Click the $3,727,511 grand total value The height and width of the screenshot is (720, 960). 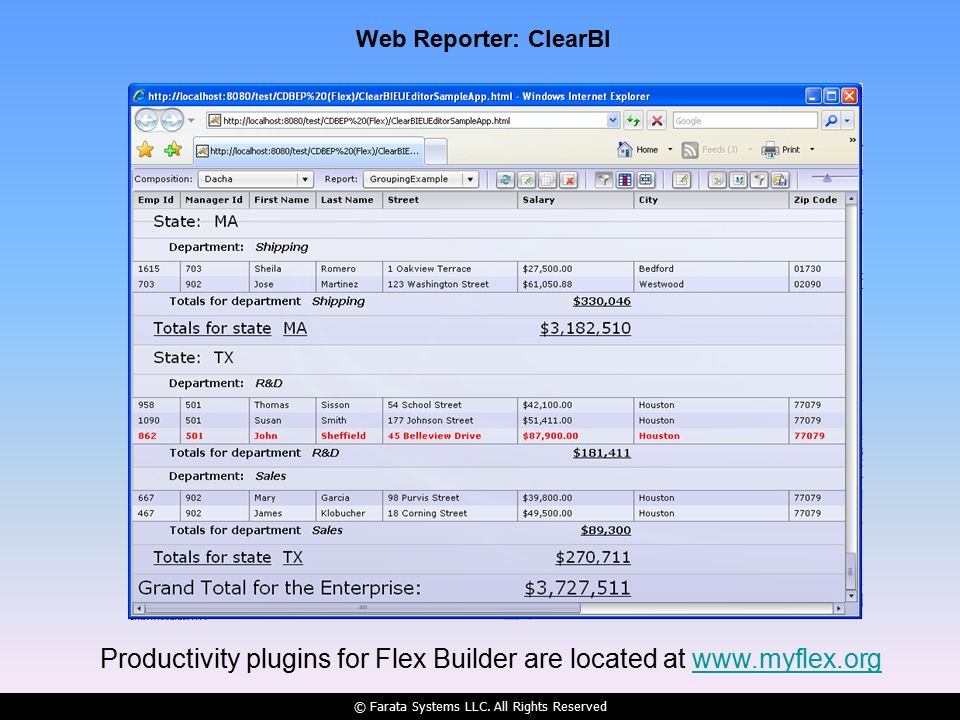tap(577, 588)
